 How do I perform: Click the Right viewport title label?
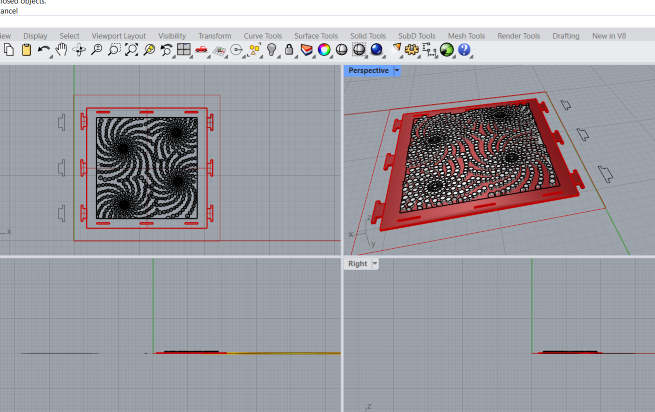click(356, 264)
